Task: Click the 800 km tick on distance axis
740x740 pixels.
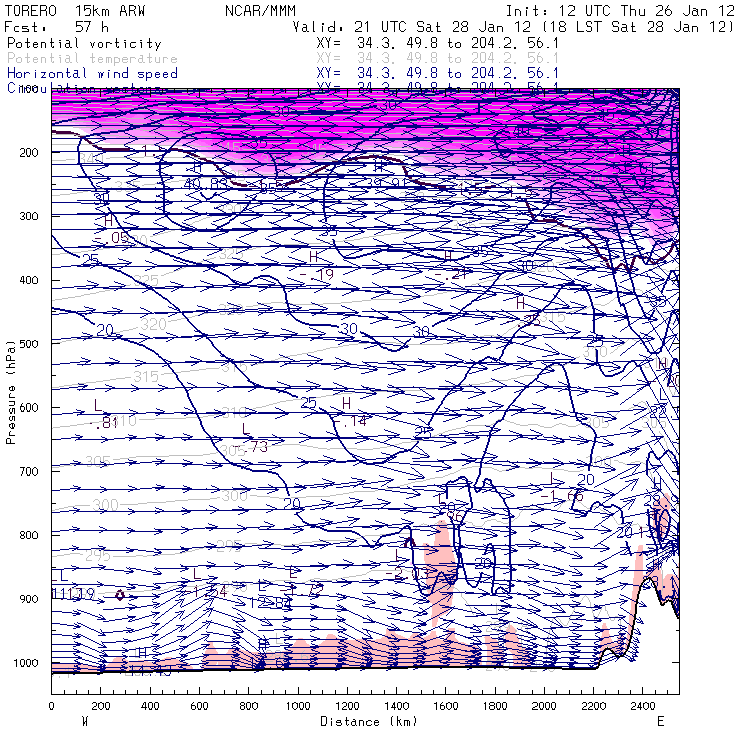Action: 249,706
